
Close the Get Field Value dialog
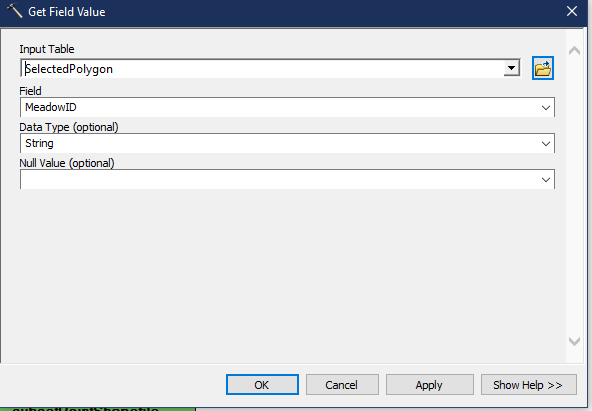click(x=572, y=11)
